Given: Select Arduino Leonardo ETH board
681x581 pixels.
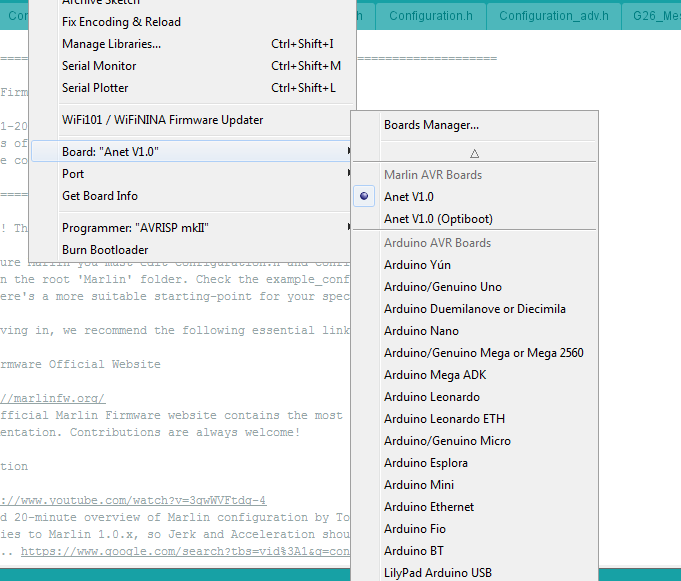Looking at the screenshot, I should 474,419.
